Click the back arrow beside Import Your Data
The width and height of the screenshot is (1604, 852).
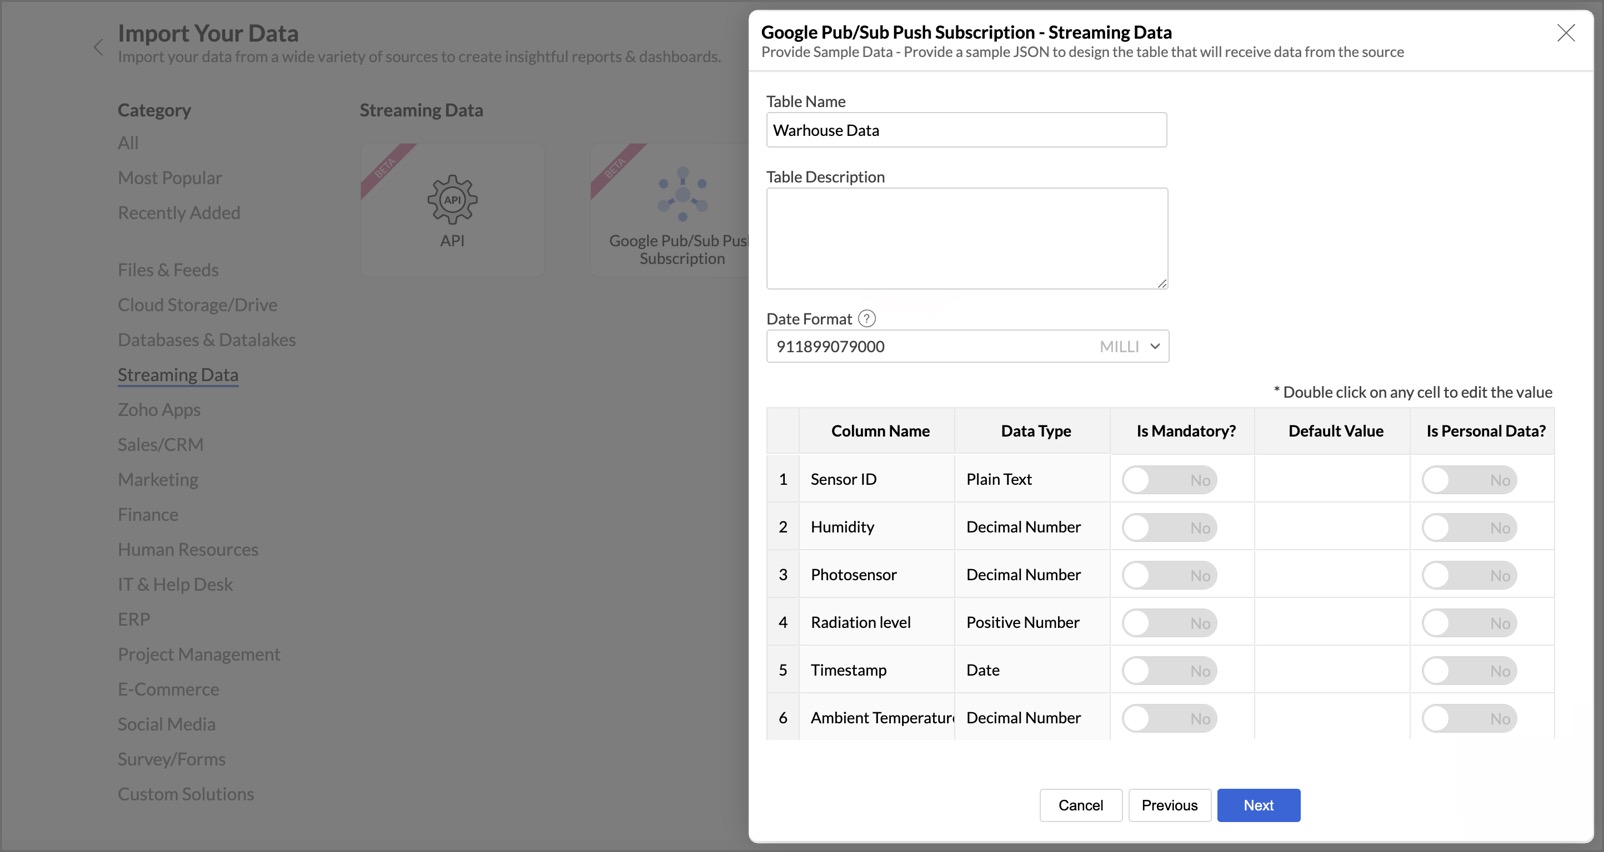pos(98,47)
